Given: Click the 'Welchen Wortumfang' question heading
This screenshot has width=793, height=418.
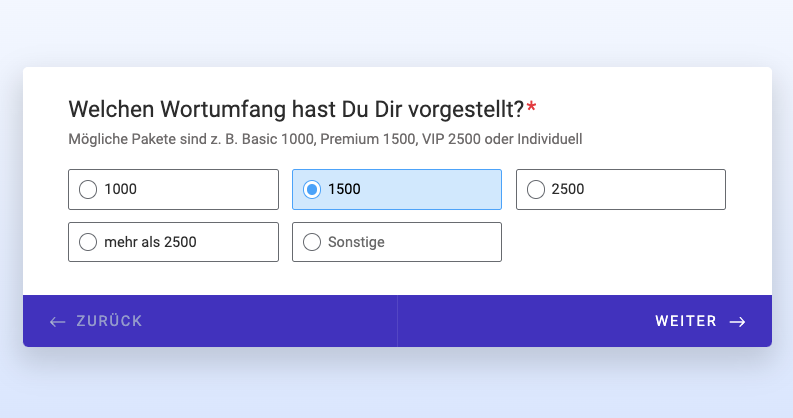Looking at the screenshot, I should pyautogui.click(x=296, y=109).
